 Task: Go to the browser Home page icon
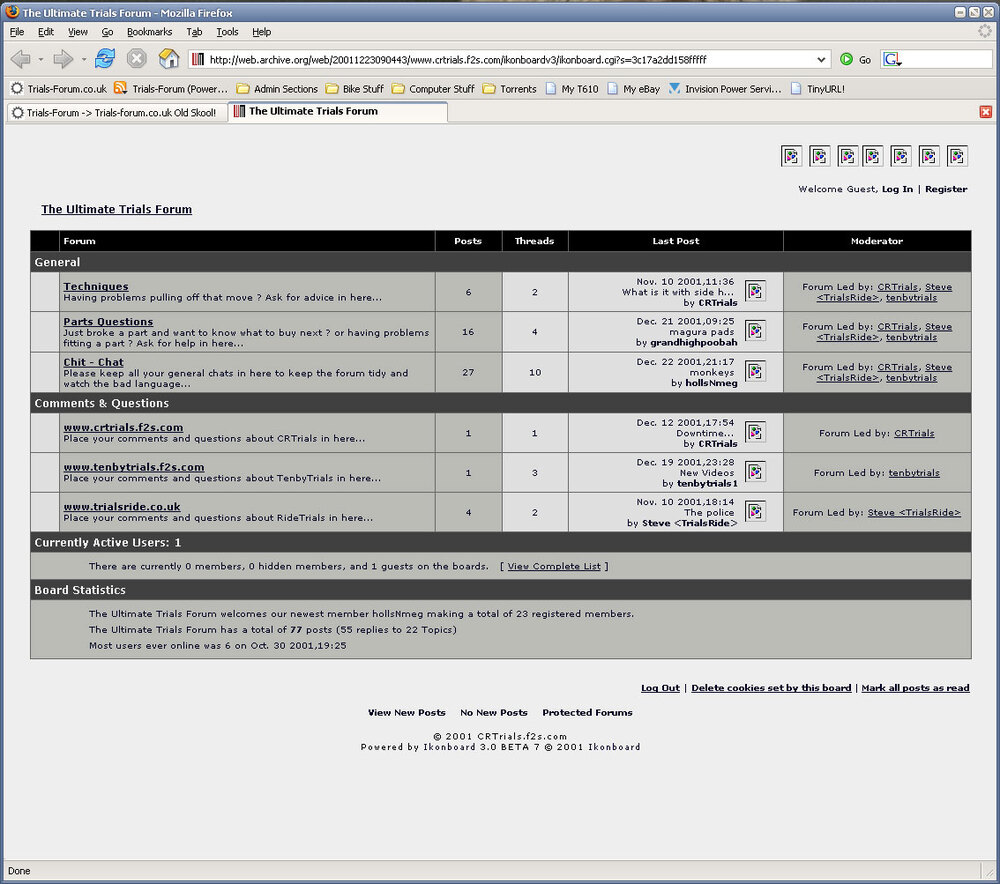169,59
